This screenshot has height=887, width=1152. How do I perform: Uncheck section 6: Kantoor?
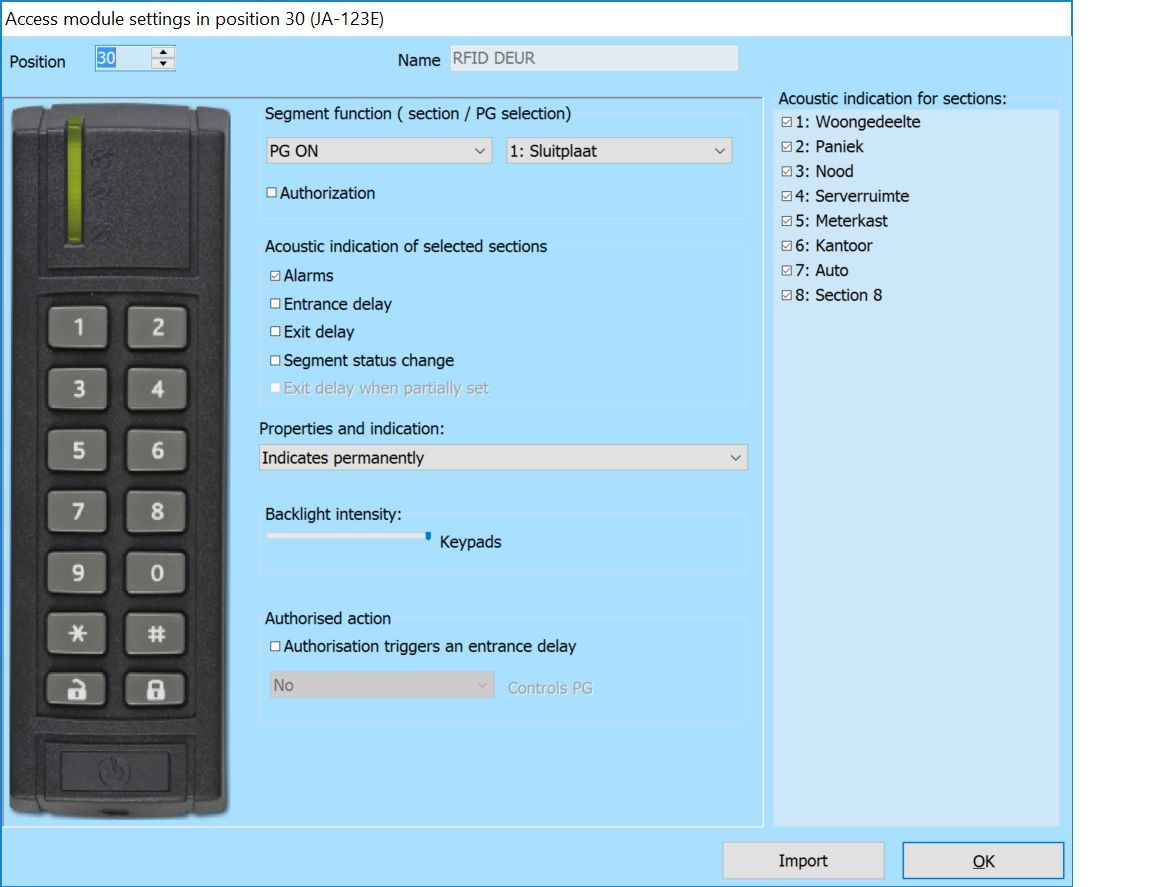click(787, 245)
